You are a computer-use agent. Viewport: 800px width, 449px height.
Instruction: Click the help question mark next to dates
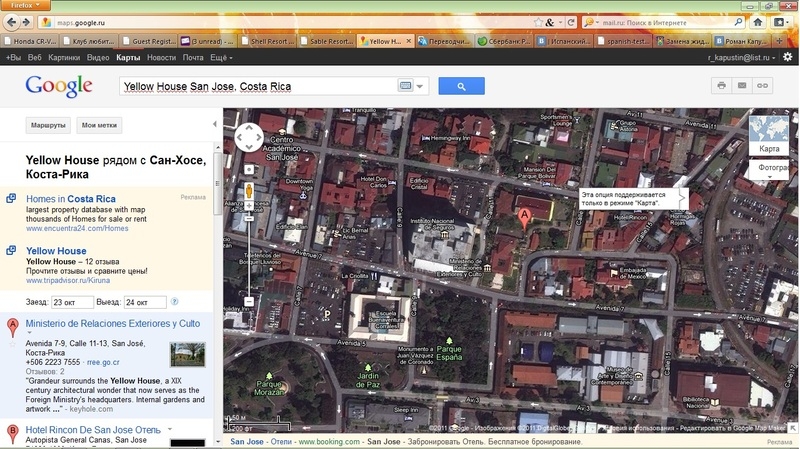174,302
